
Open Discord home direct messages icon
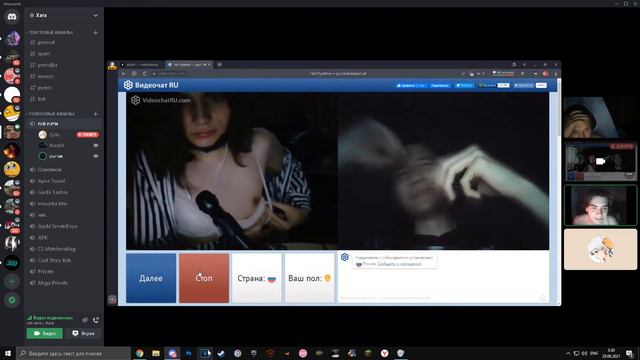click(x=12, y=17)
